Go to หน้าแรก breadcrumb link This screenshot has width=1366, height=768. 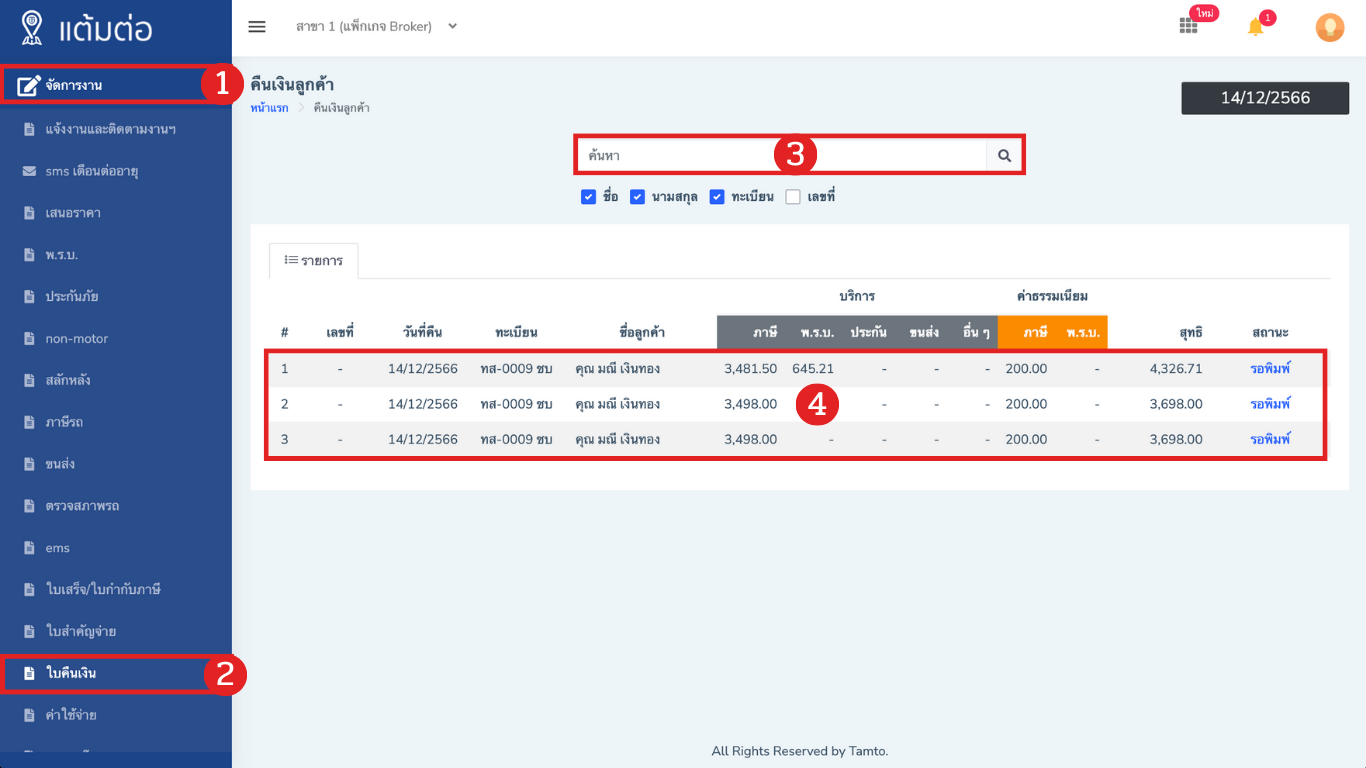(270, 107)
